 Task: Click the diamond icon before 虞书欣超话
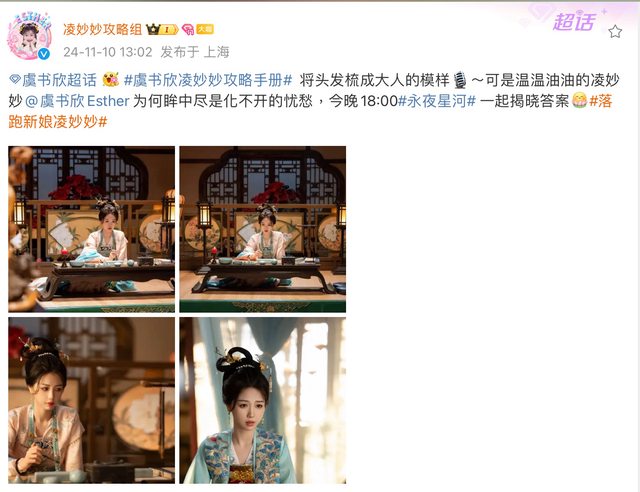click(15, 80)
